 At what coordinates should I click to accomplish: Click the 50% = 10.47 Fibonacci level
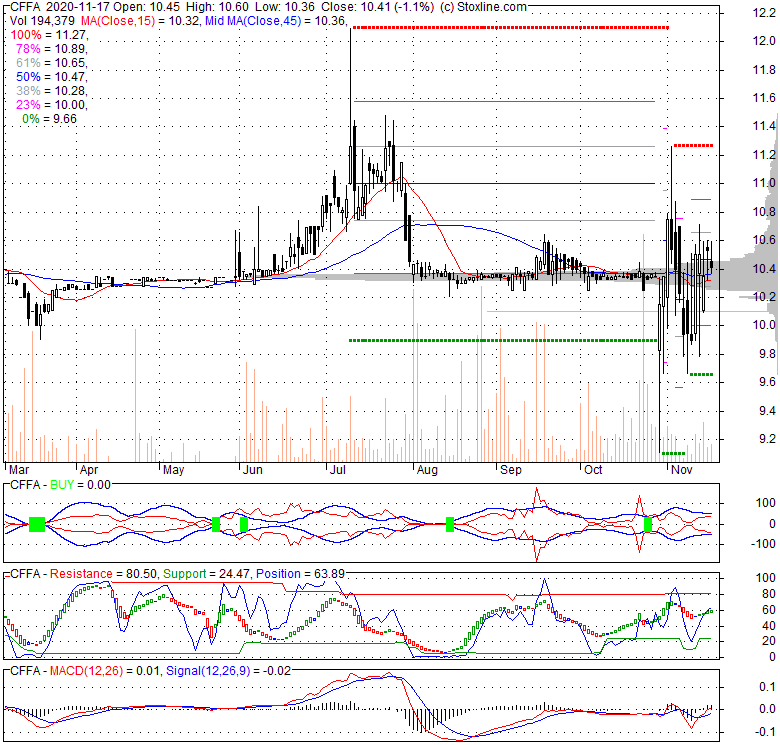[x=51, y=77]
